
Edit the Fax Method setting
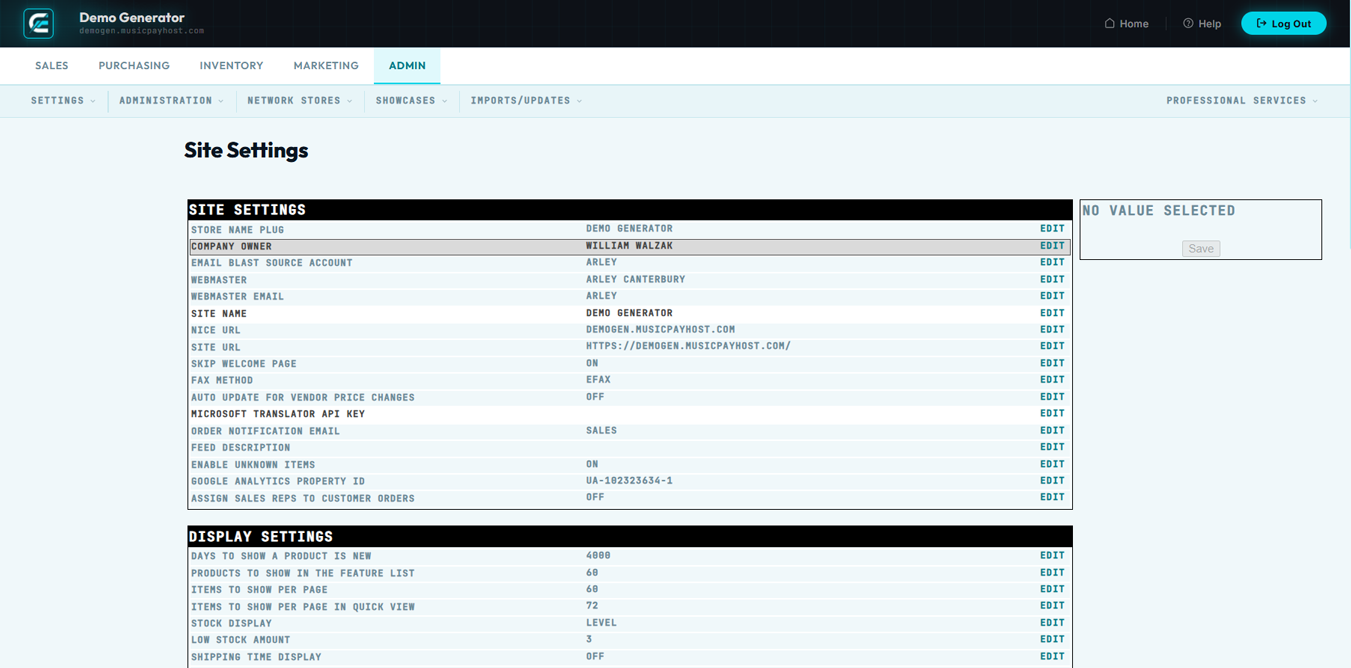click(1052, 380)
